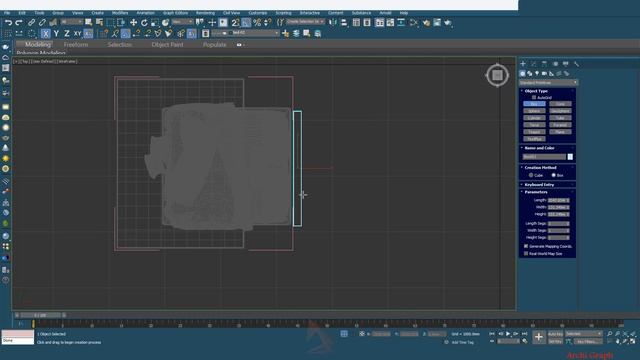Image resolution: width=640 pixels, height=360 pixels.
Task: Select the Unlink Selection icon
Action: (42, 22)
